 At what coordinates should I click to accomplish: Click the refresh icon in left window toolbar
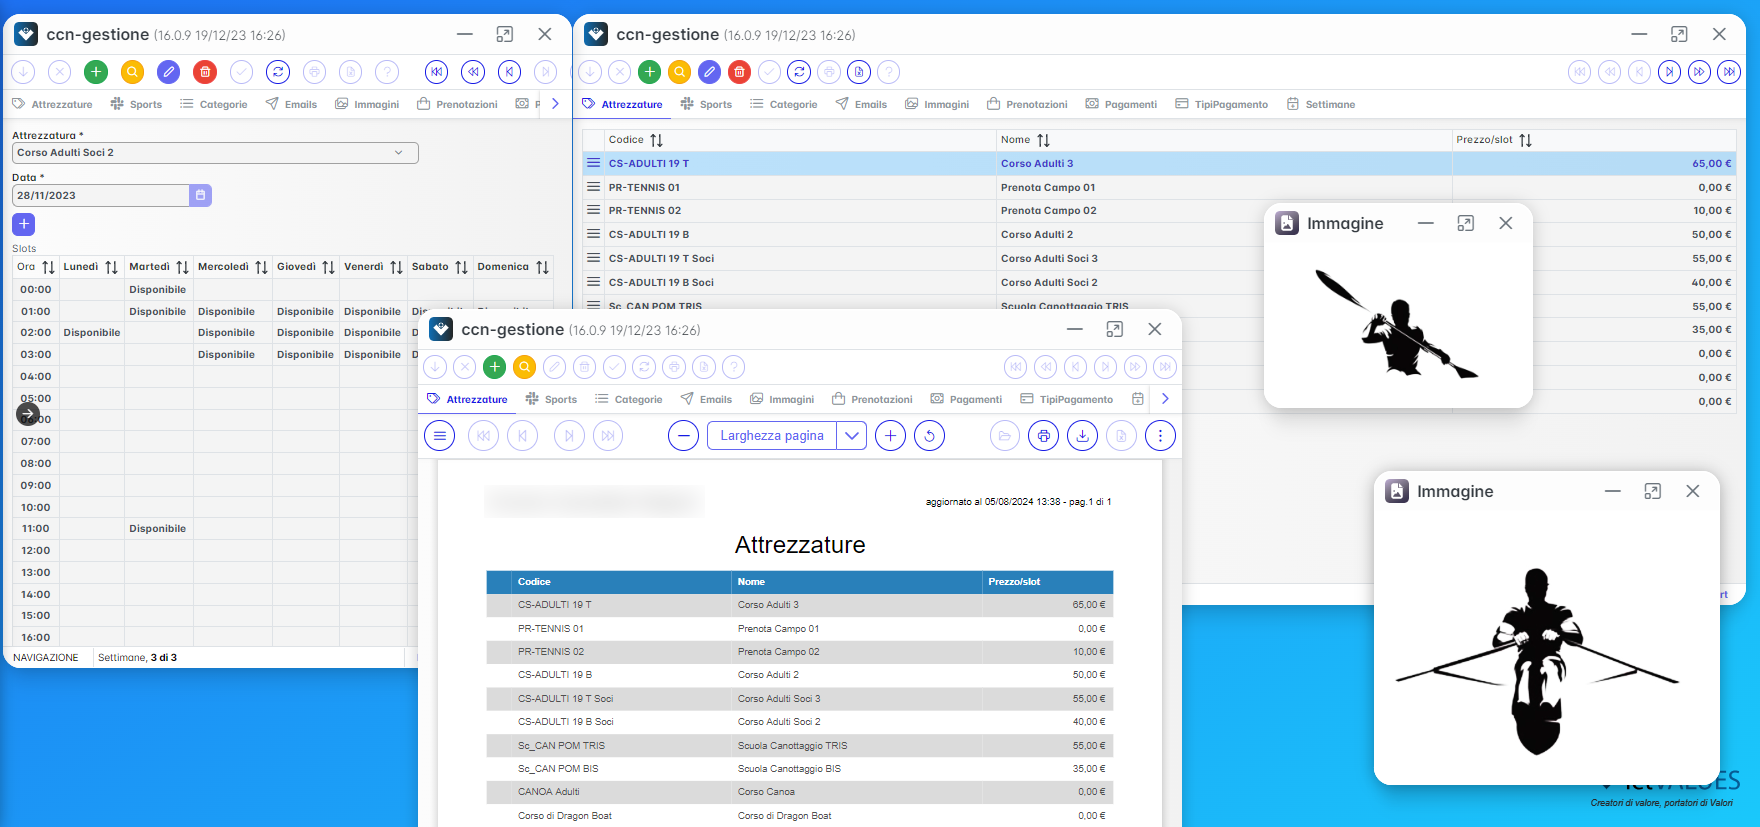point(278,72)
